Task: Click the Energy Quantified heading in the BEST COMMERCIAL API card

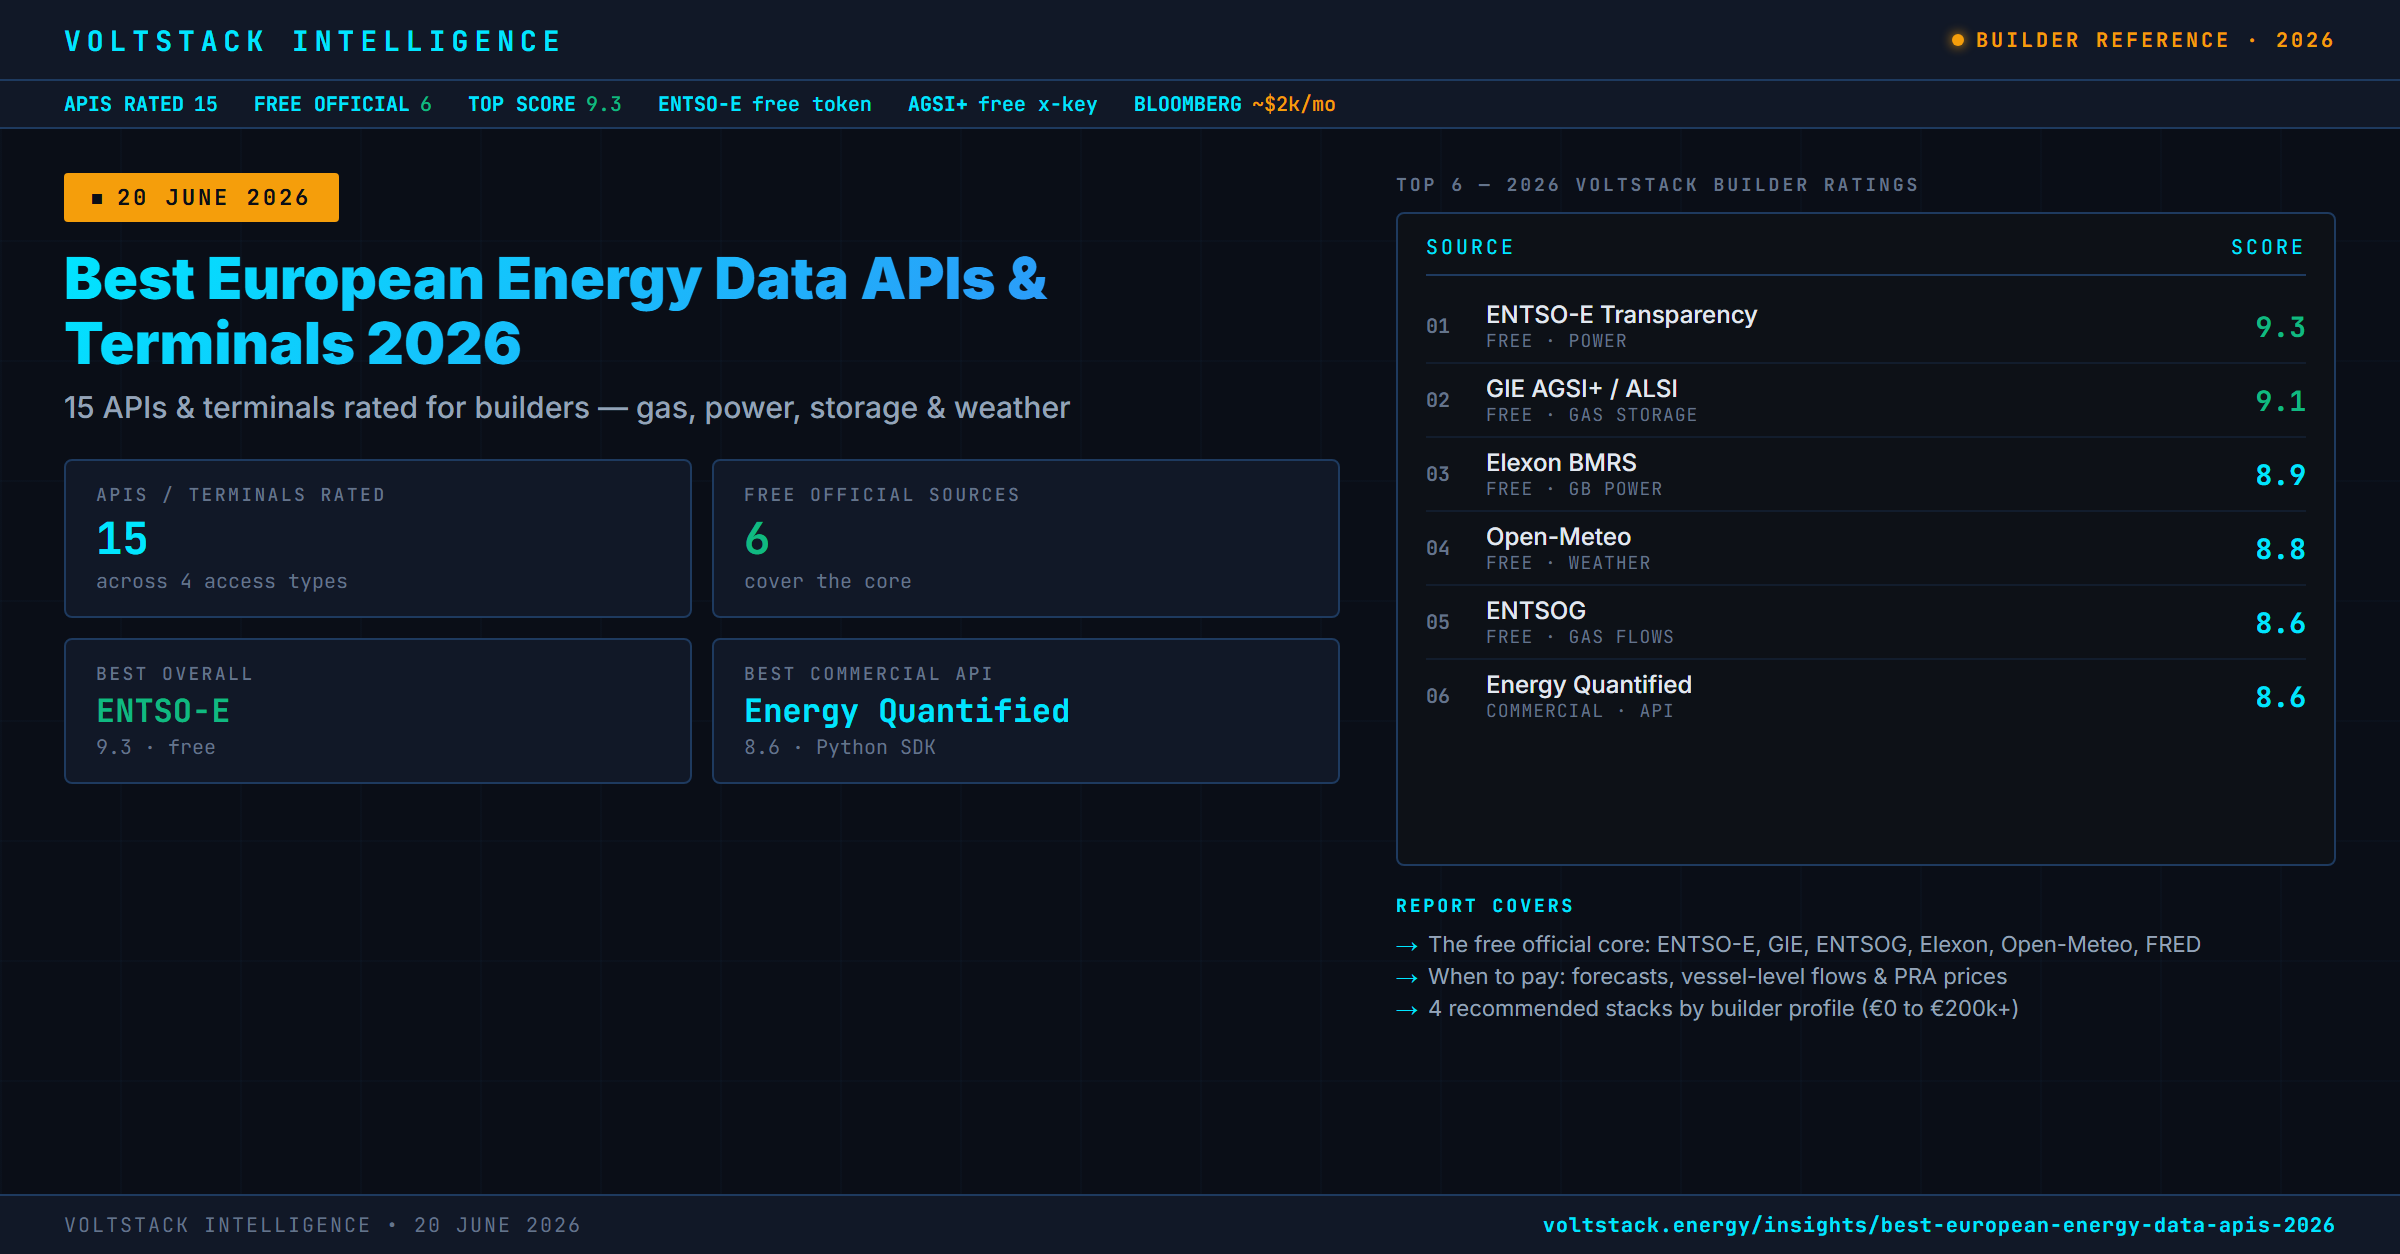Action: 907,711
